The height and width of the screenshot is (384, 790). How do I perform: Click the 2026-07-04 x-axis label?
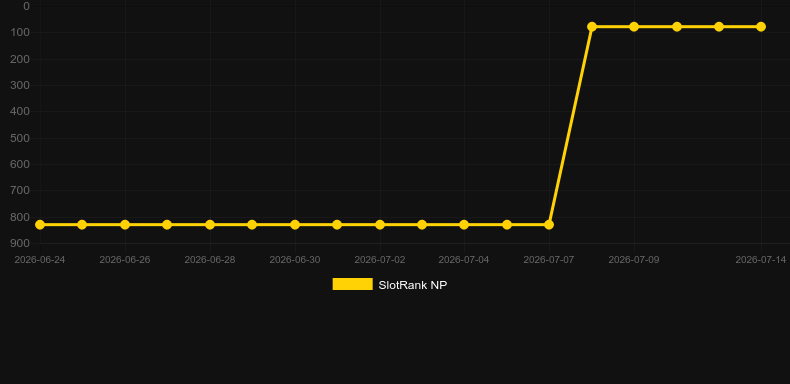pos(464,260)
